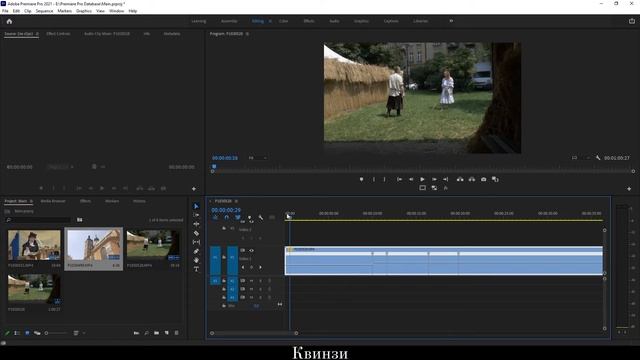
Task: Open the Markers menu
Action: pos(64,11)
